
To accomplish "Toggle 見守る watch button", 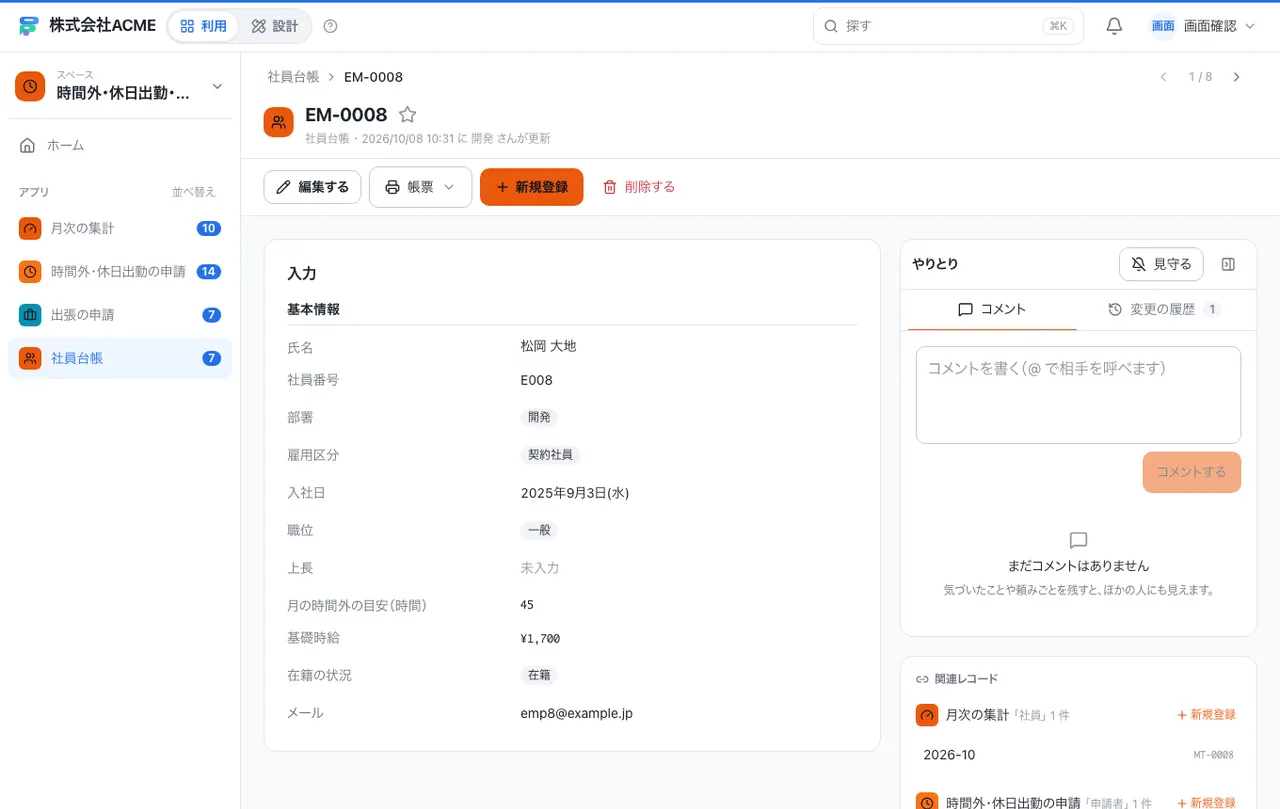I will coord(1161,264).
